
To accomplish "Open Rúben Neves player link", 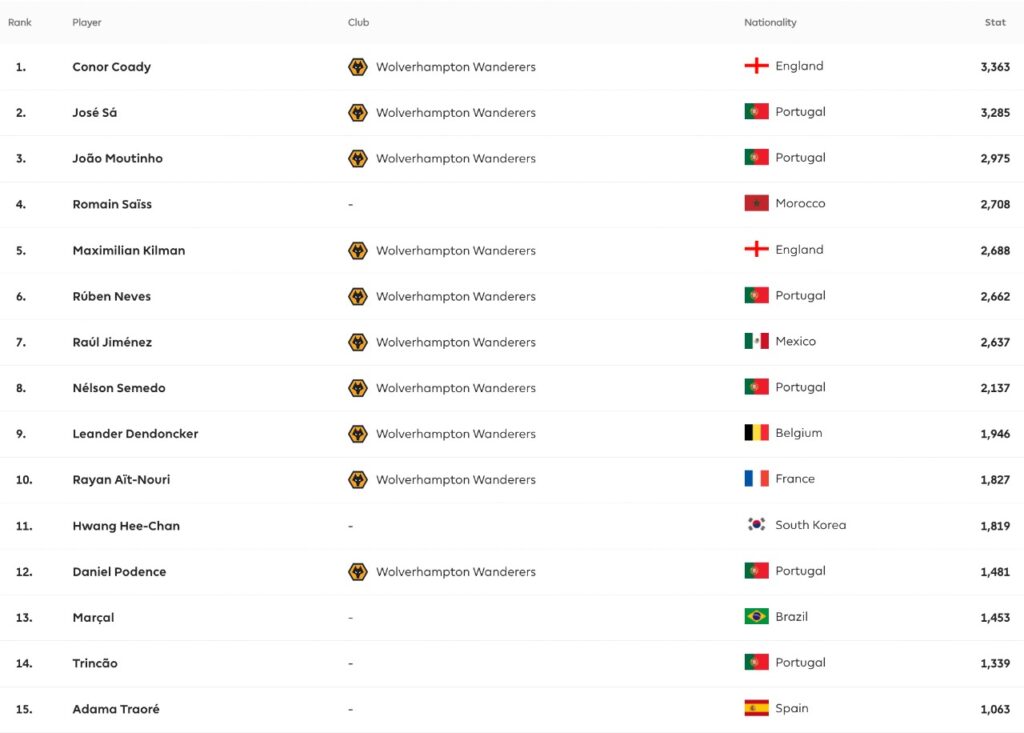I will [112, 296].
